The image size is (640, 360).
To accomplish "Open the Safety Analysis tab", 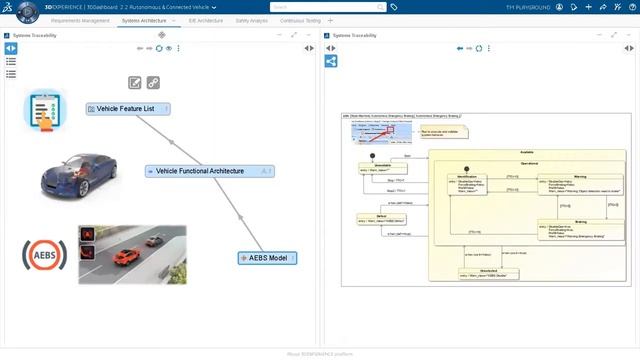I will pyautogui.click(x=251, y=20).
